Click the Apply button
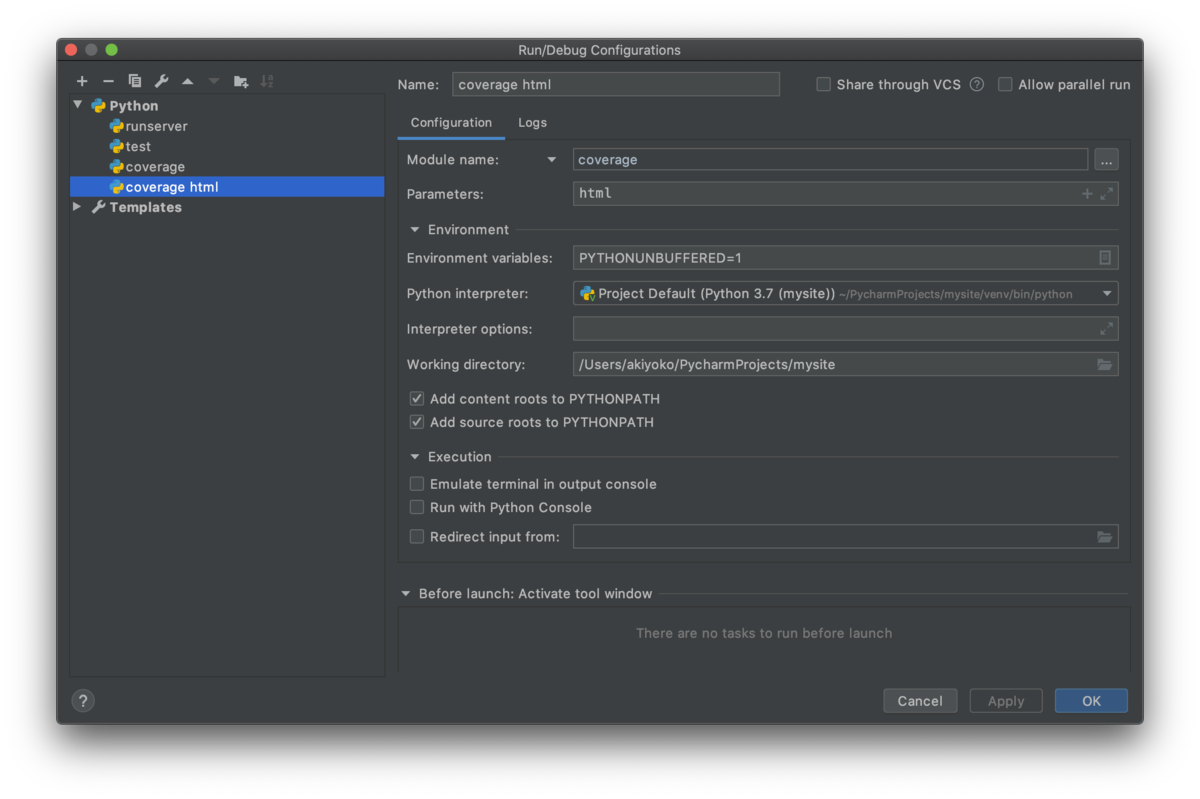 (1006, 701)
